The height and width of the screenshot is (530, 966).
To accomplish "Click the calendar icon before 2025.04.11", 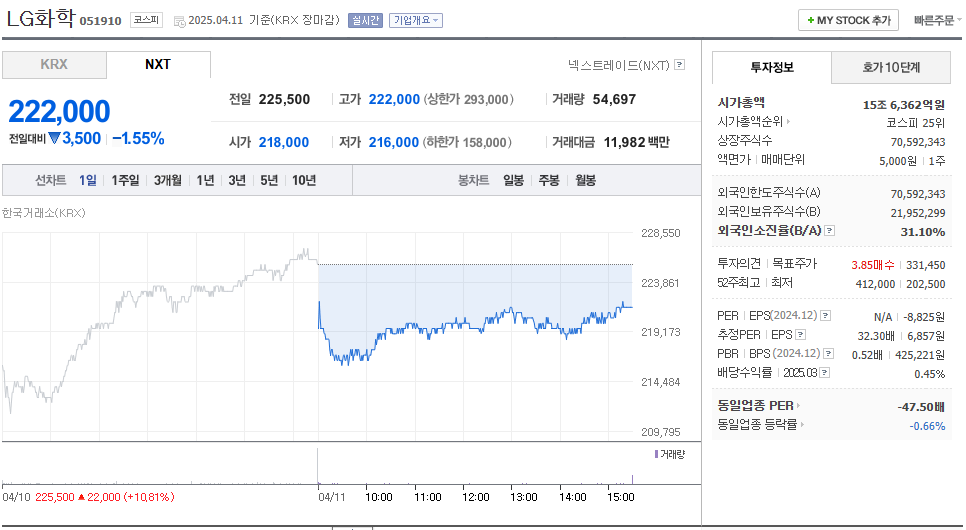I will (179, 22).
